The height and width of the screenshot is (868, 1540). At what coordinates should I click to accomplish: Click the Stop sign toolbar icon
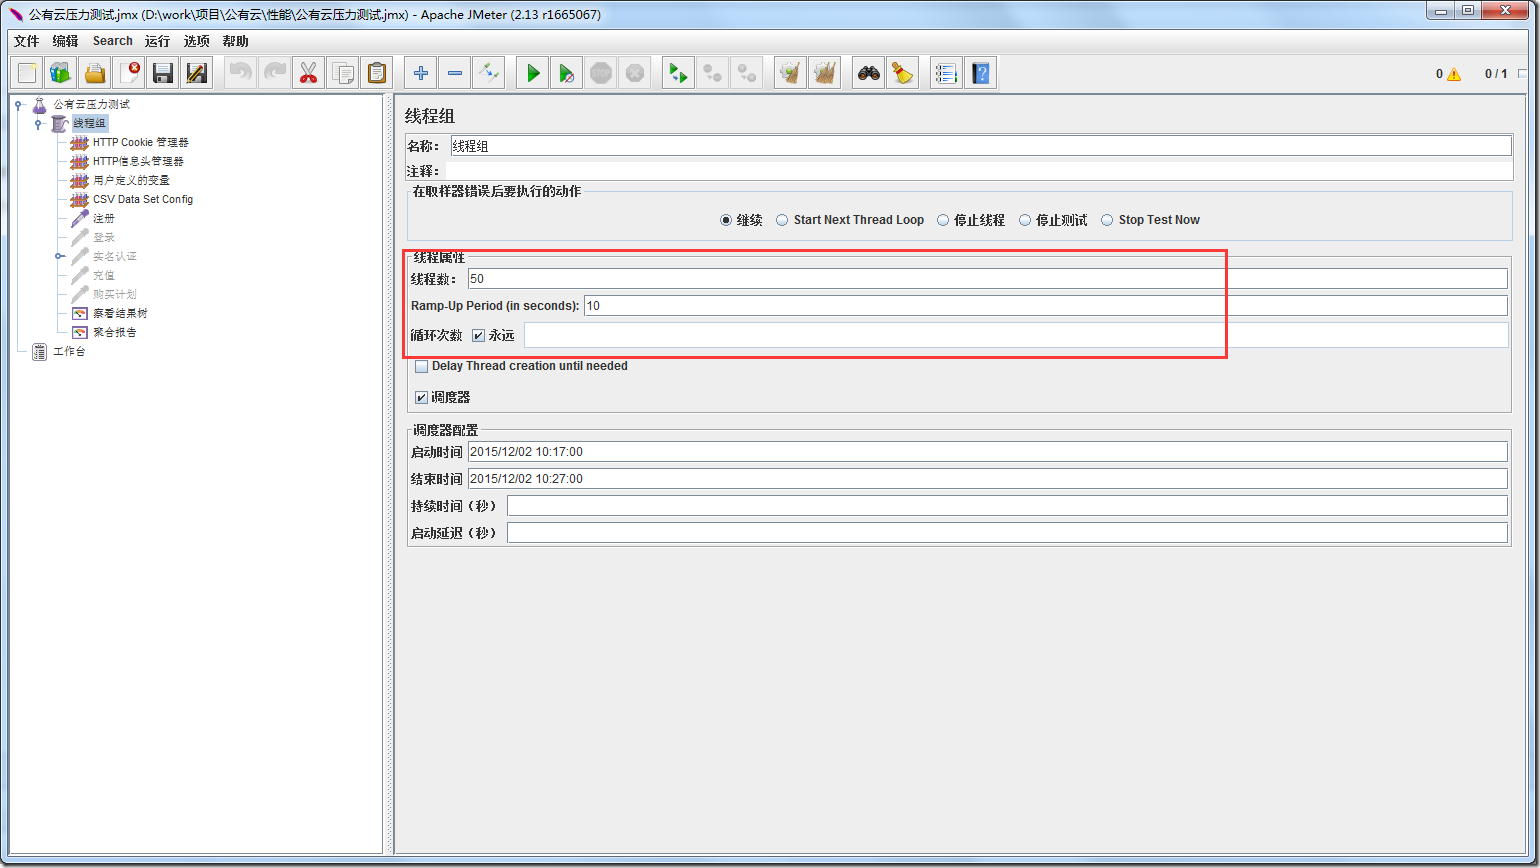pyautogui.click(x=601, y=73)
